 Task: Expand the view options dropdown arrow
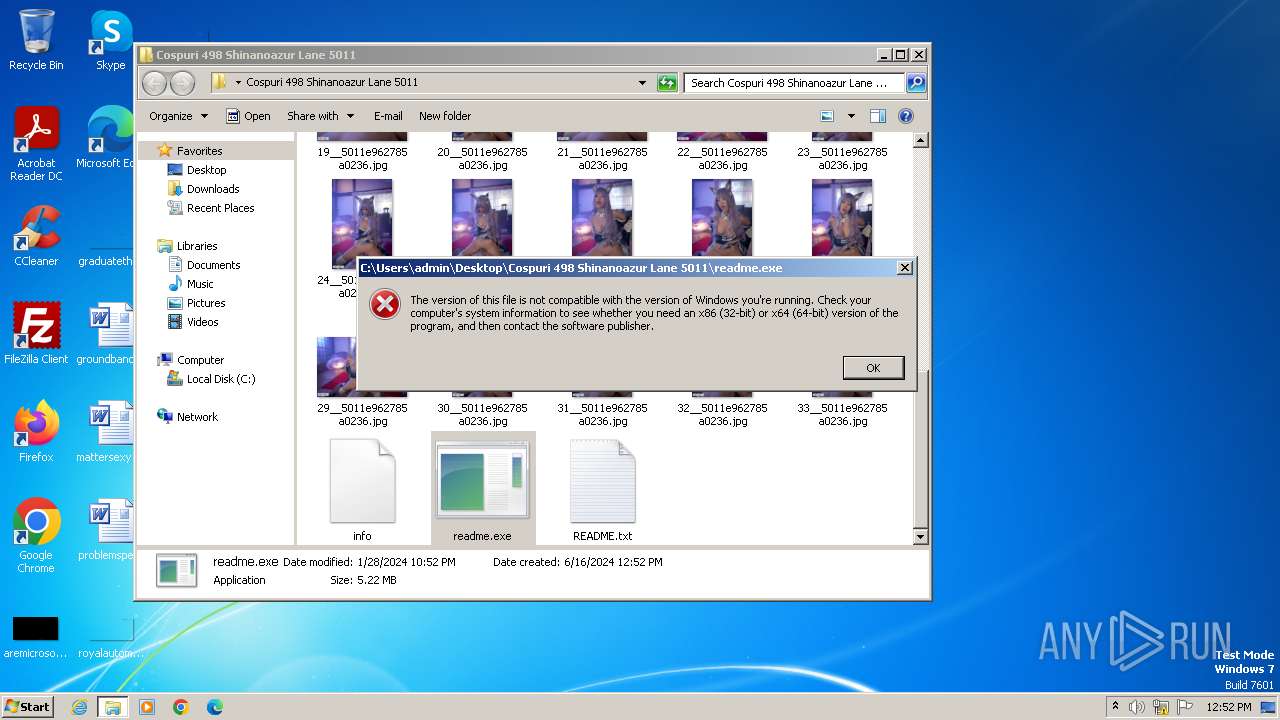[851, 116]
